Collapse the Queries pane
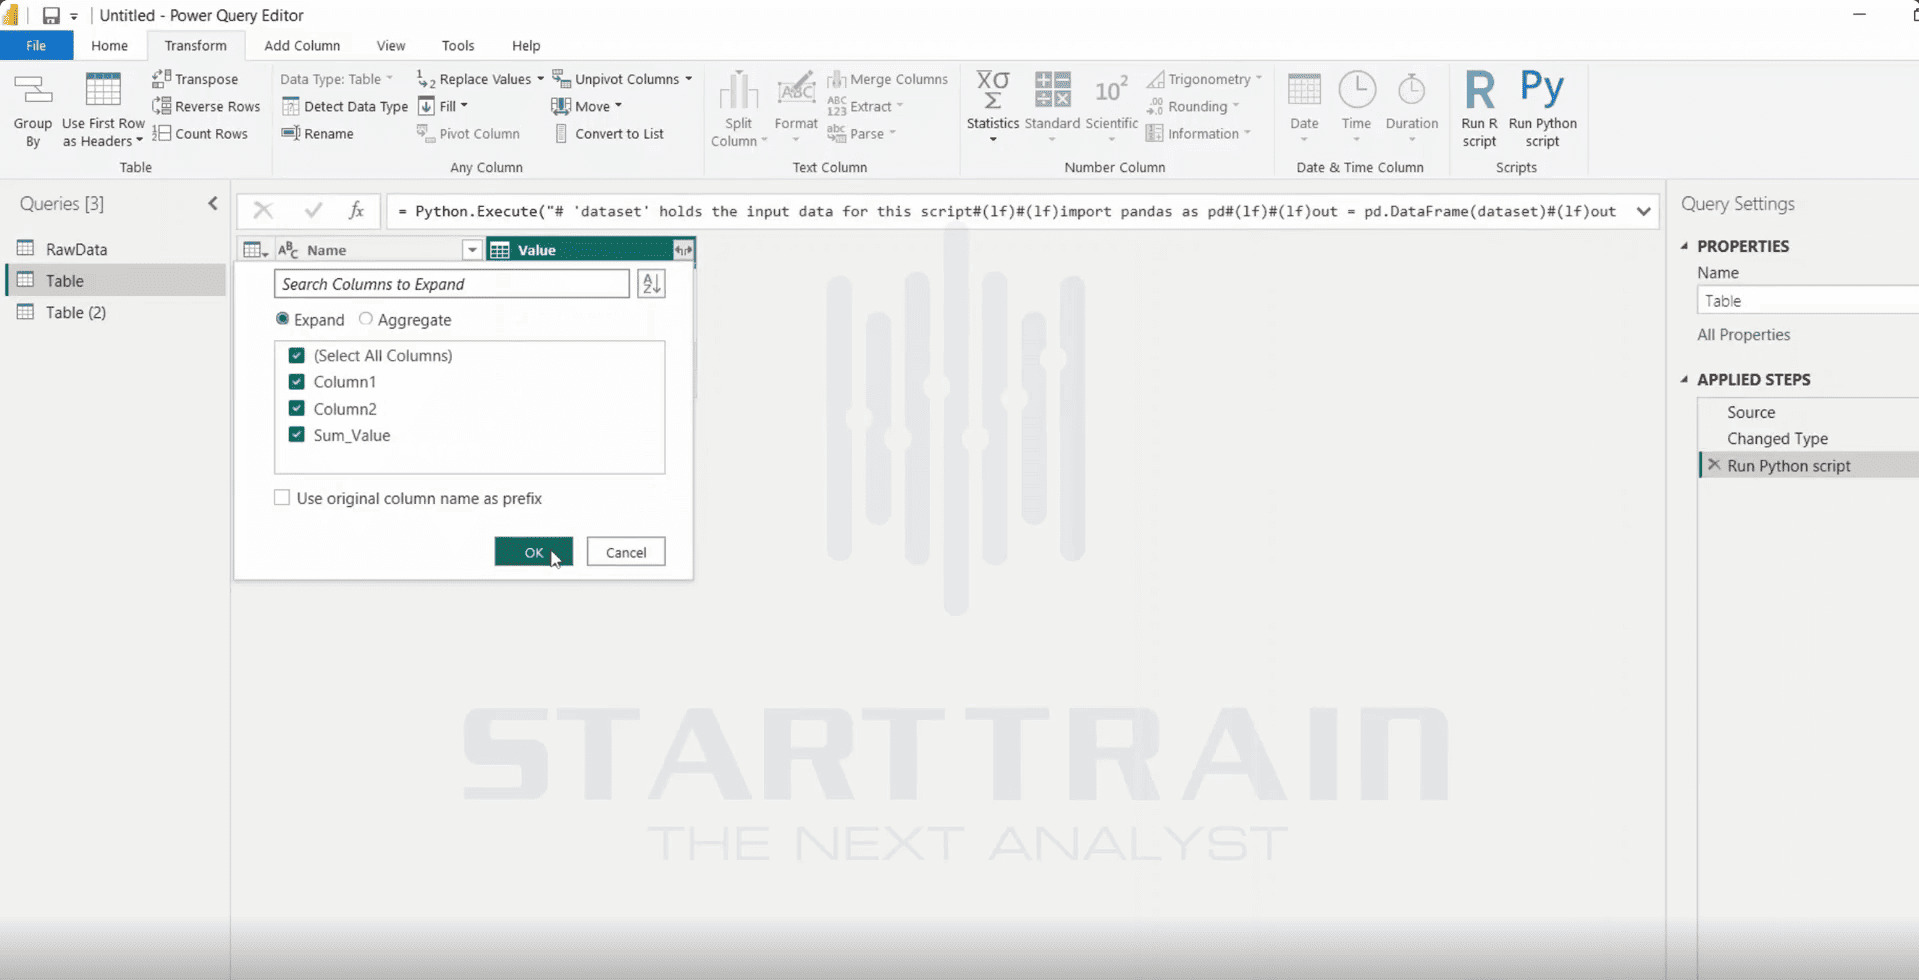The height and width of the screenshot is (980, 1919). pyautogui.click(x=213, y=203)
